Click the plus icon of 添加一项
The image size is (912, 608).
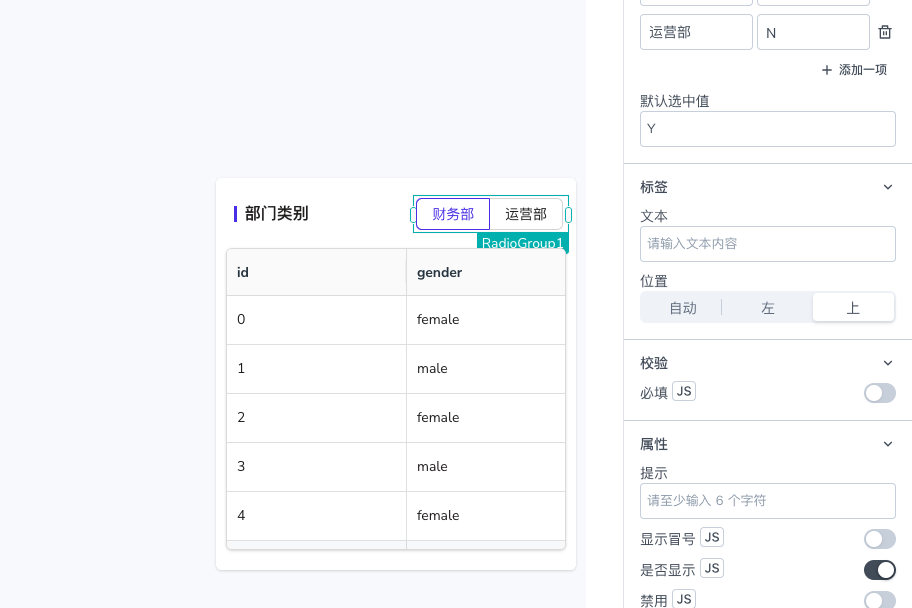click(826, 70)
